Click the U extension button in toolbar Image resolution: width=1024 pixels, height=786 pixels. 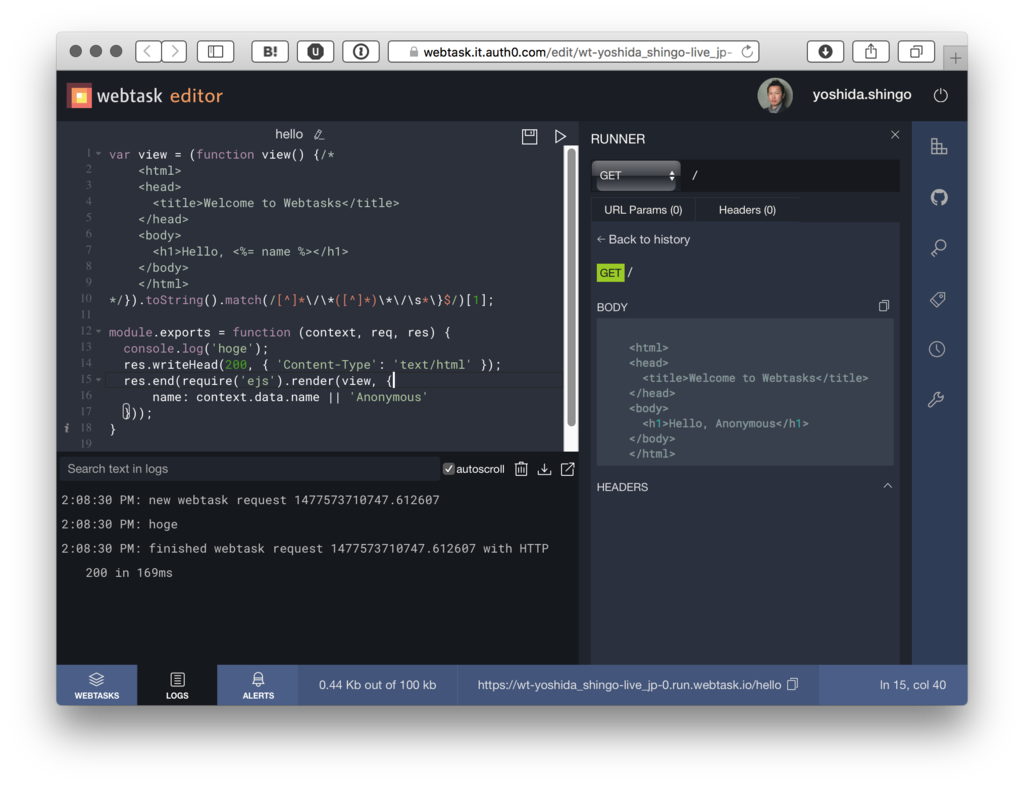coord(315,52)
